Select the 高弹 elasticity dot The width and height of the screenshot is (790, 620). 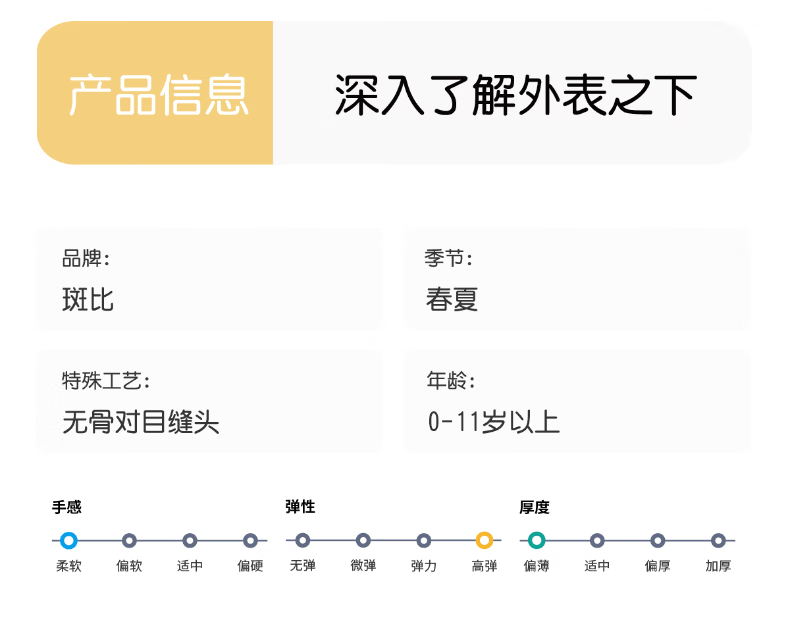click(x=484, y=541)
